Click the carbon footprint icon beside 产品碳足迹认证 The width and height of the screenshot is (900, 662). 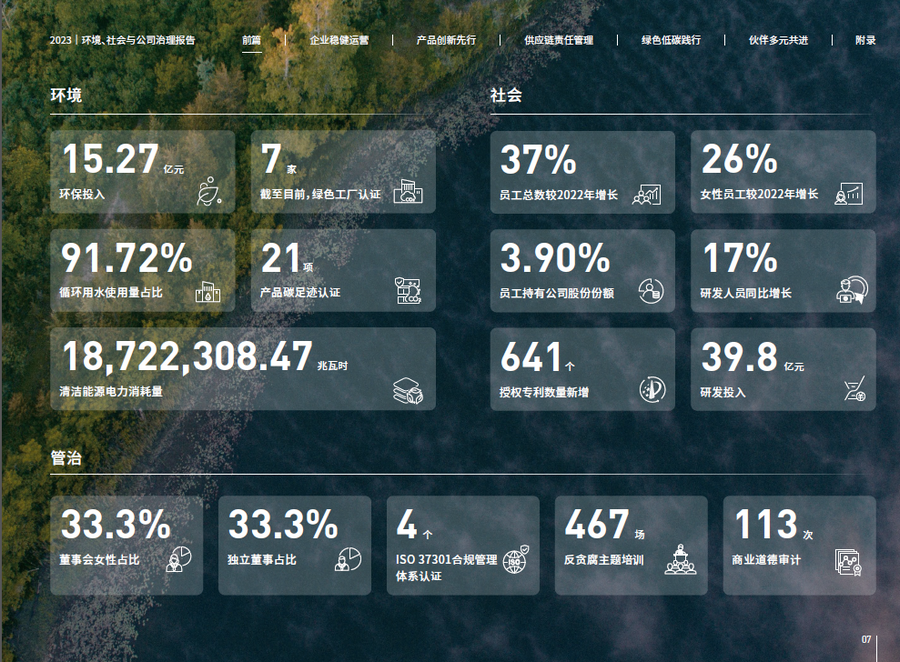tap(408, 291)
